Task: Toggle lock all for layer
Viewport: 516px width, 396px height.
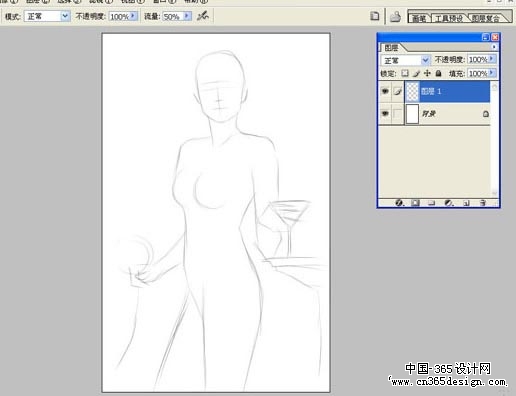Action: pyautogui.click(x=438, y=73)
